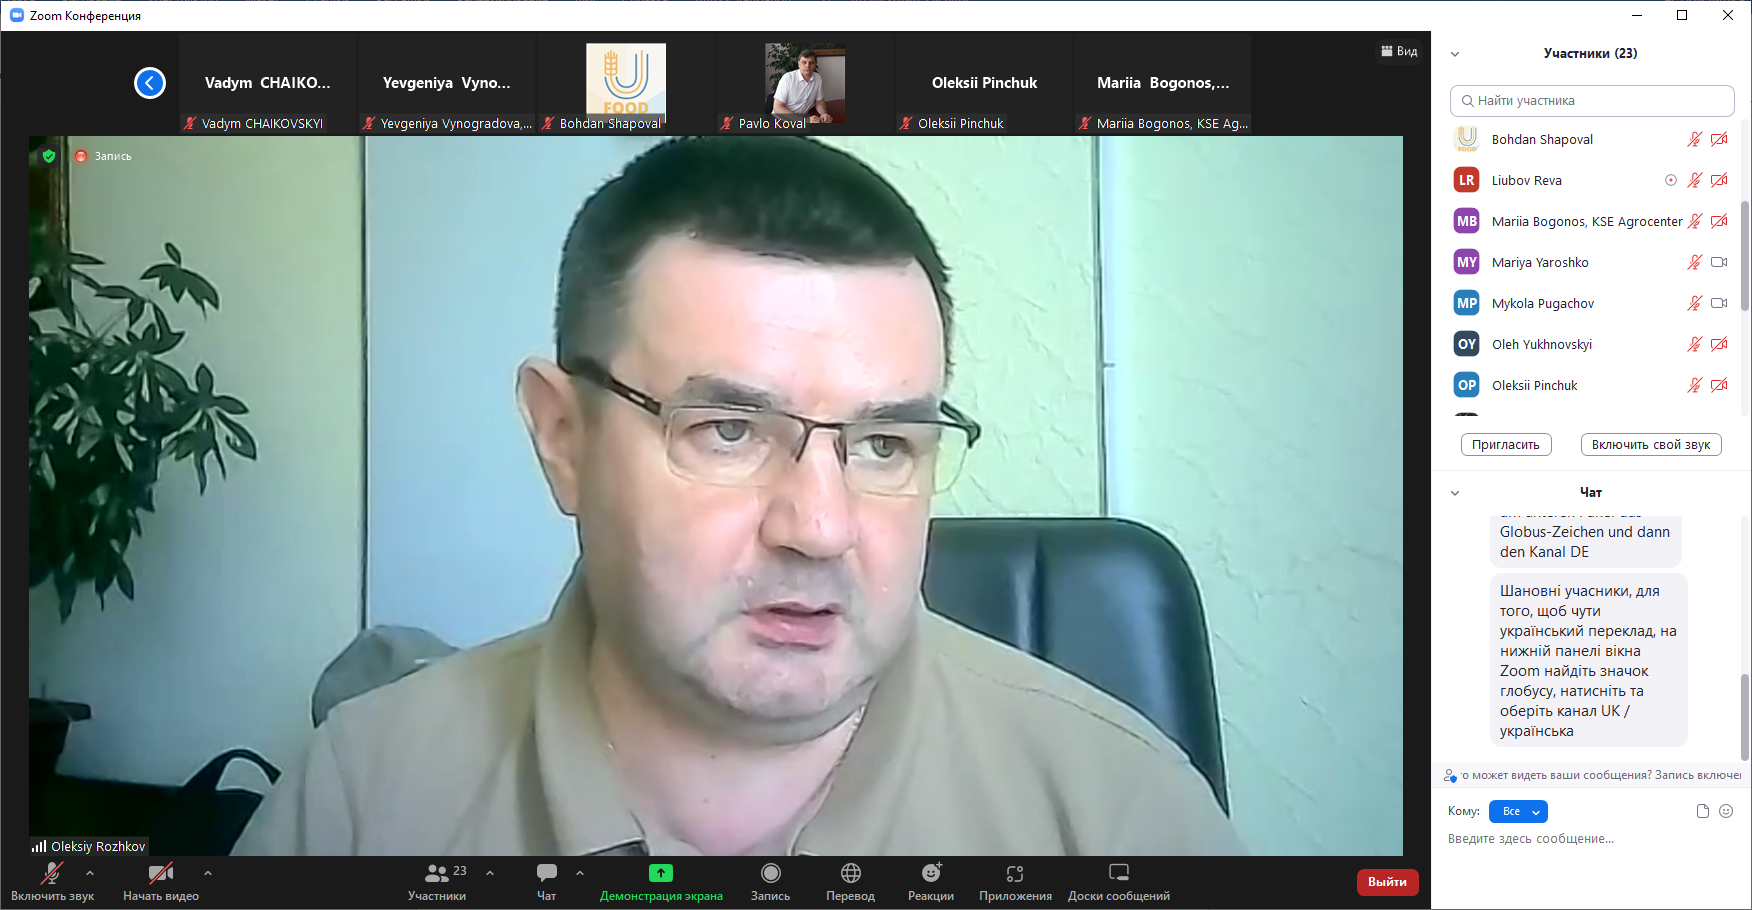Select Bohdan Shapoval thumbnail tile

(x=626, y=83)
